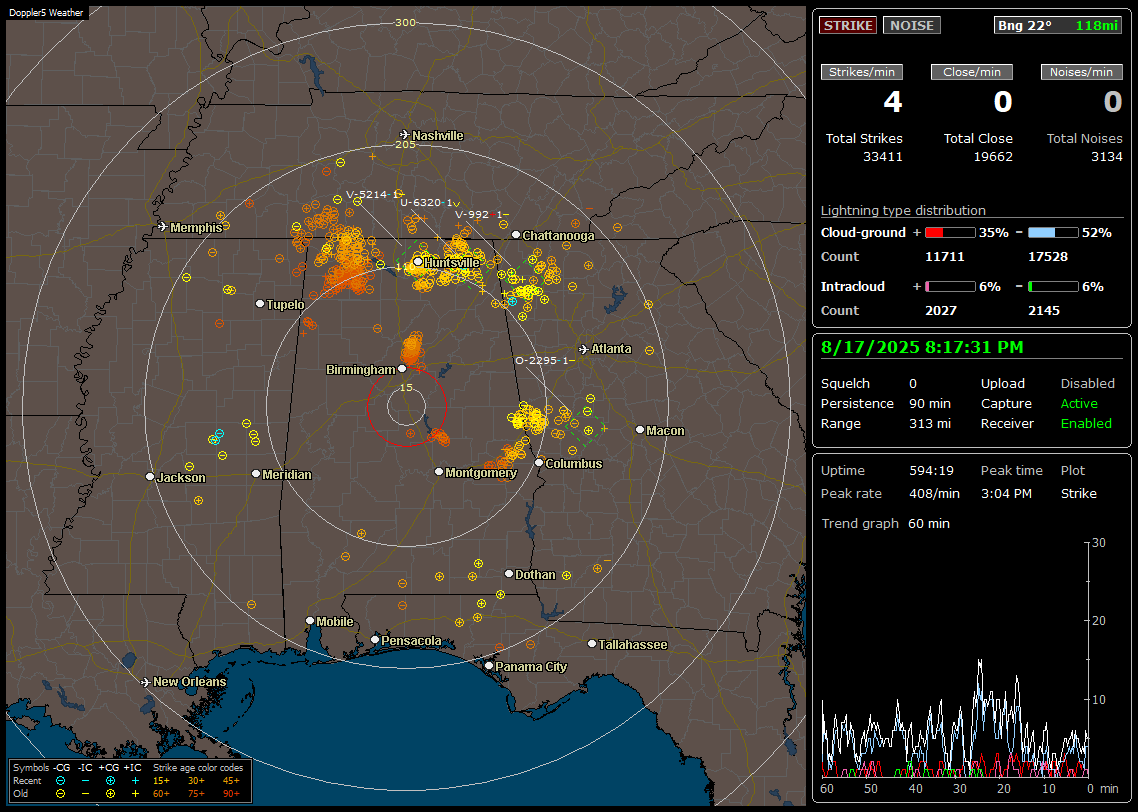Click the Total Noises count 3134
Screen dimensions: 1138x812
click(x=1107, y=157)
